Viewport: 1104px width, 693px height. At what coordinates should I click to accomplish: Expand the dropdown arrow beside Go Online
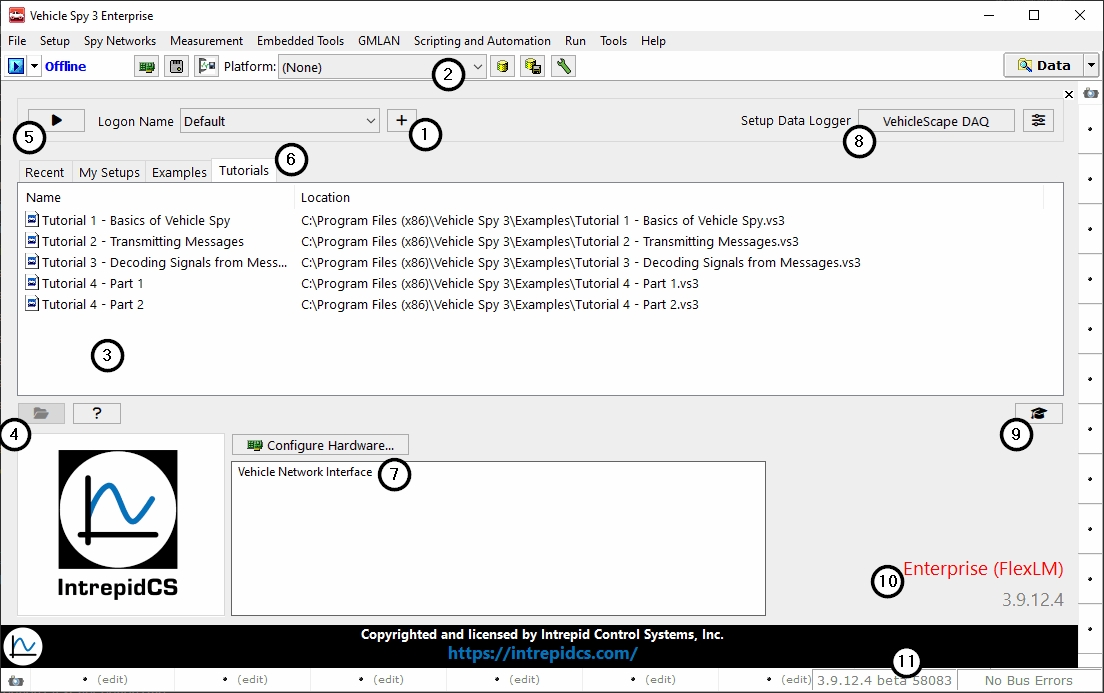(x=35, y=66)
